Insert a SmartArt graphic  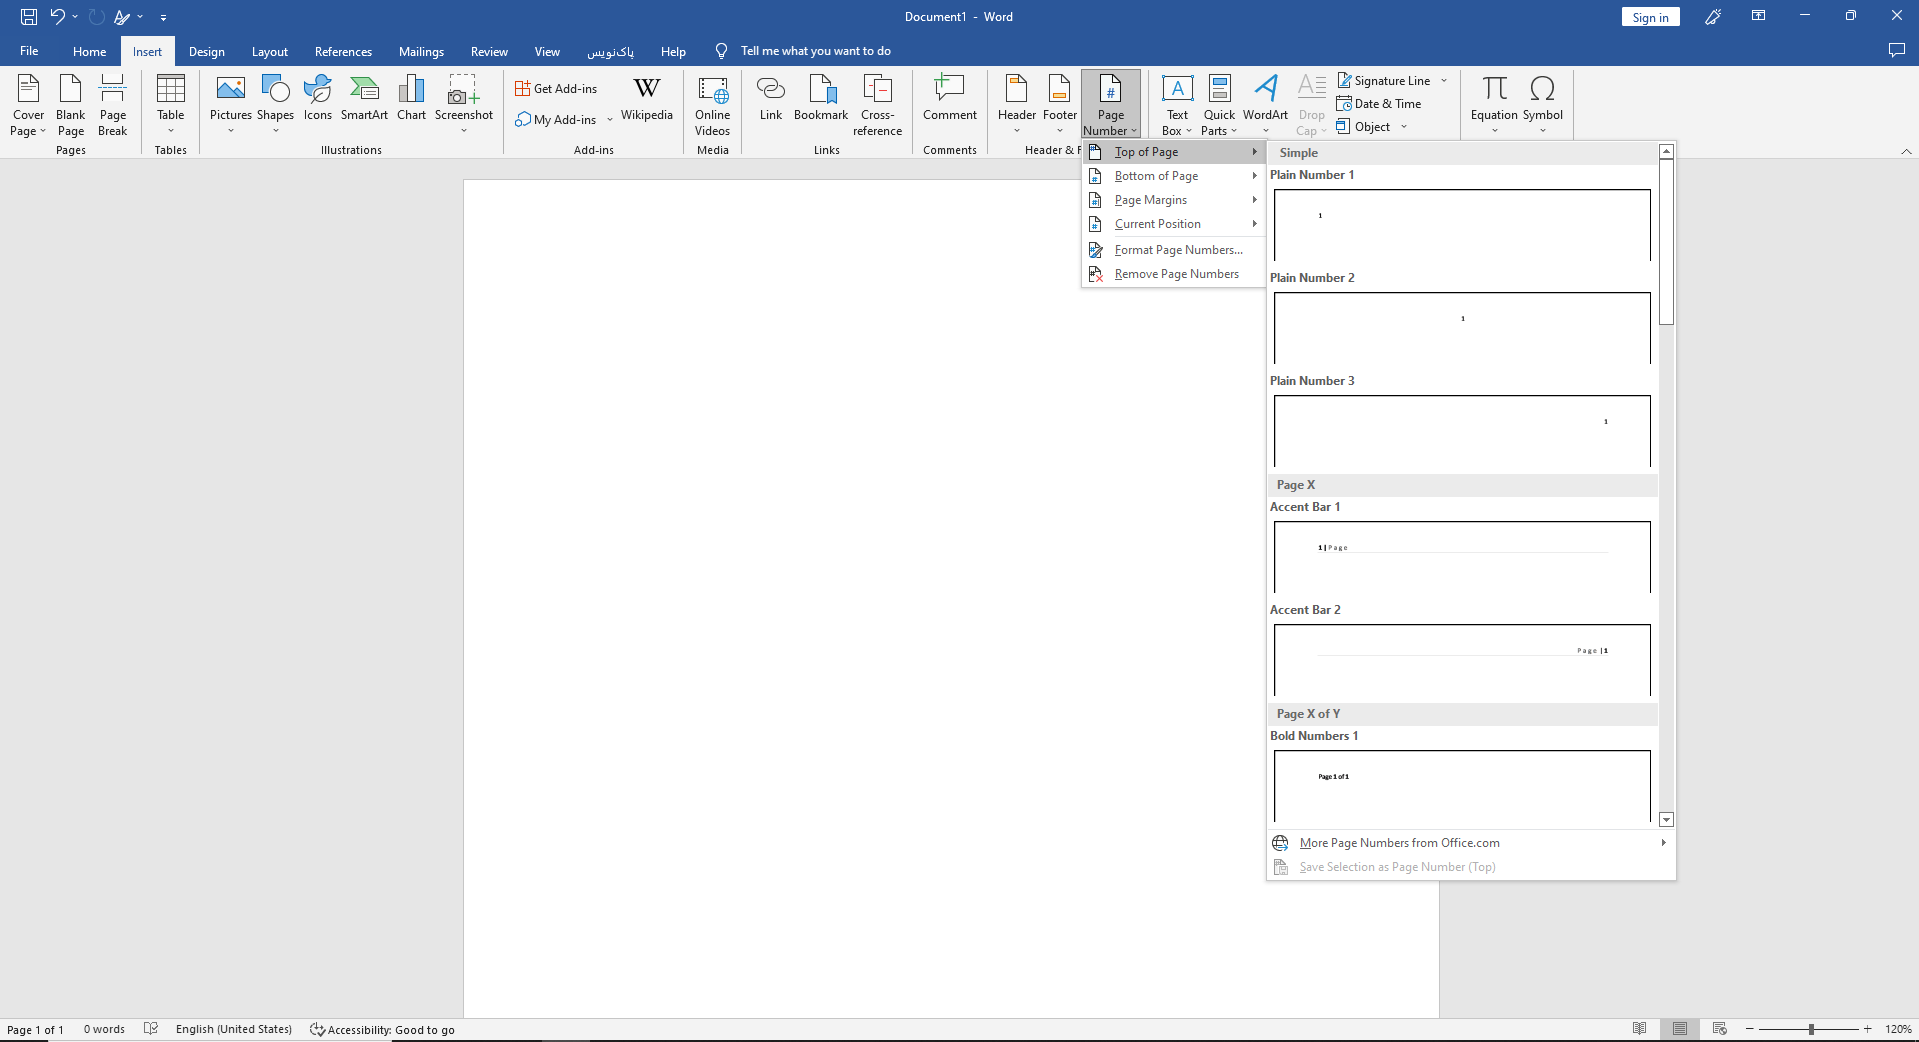point(364,100)
